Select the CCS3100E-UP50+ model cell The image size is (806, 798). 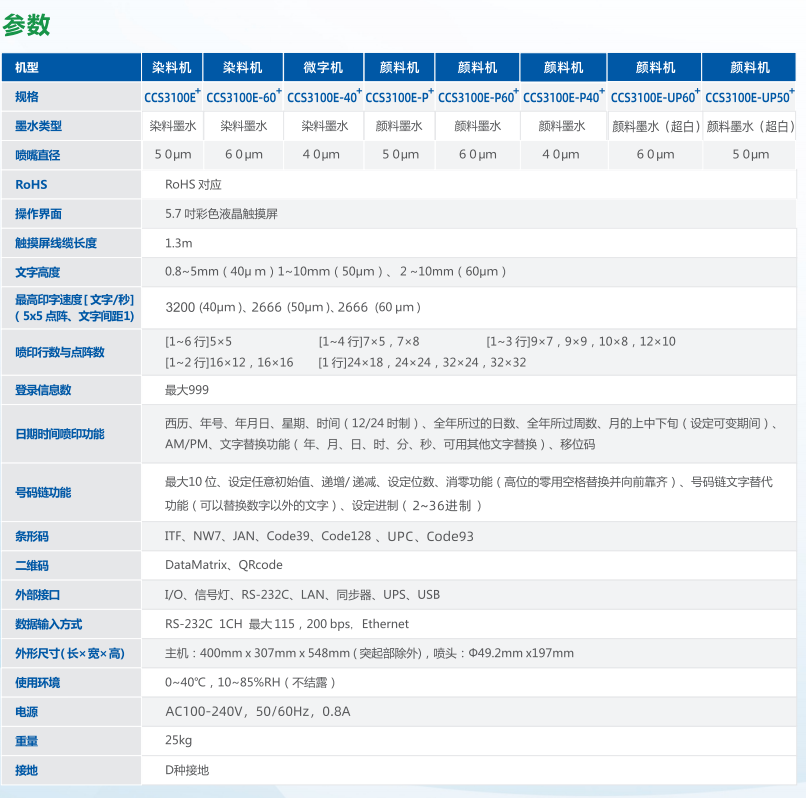pyautogui.click(x=749, y=97)
